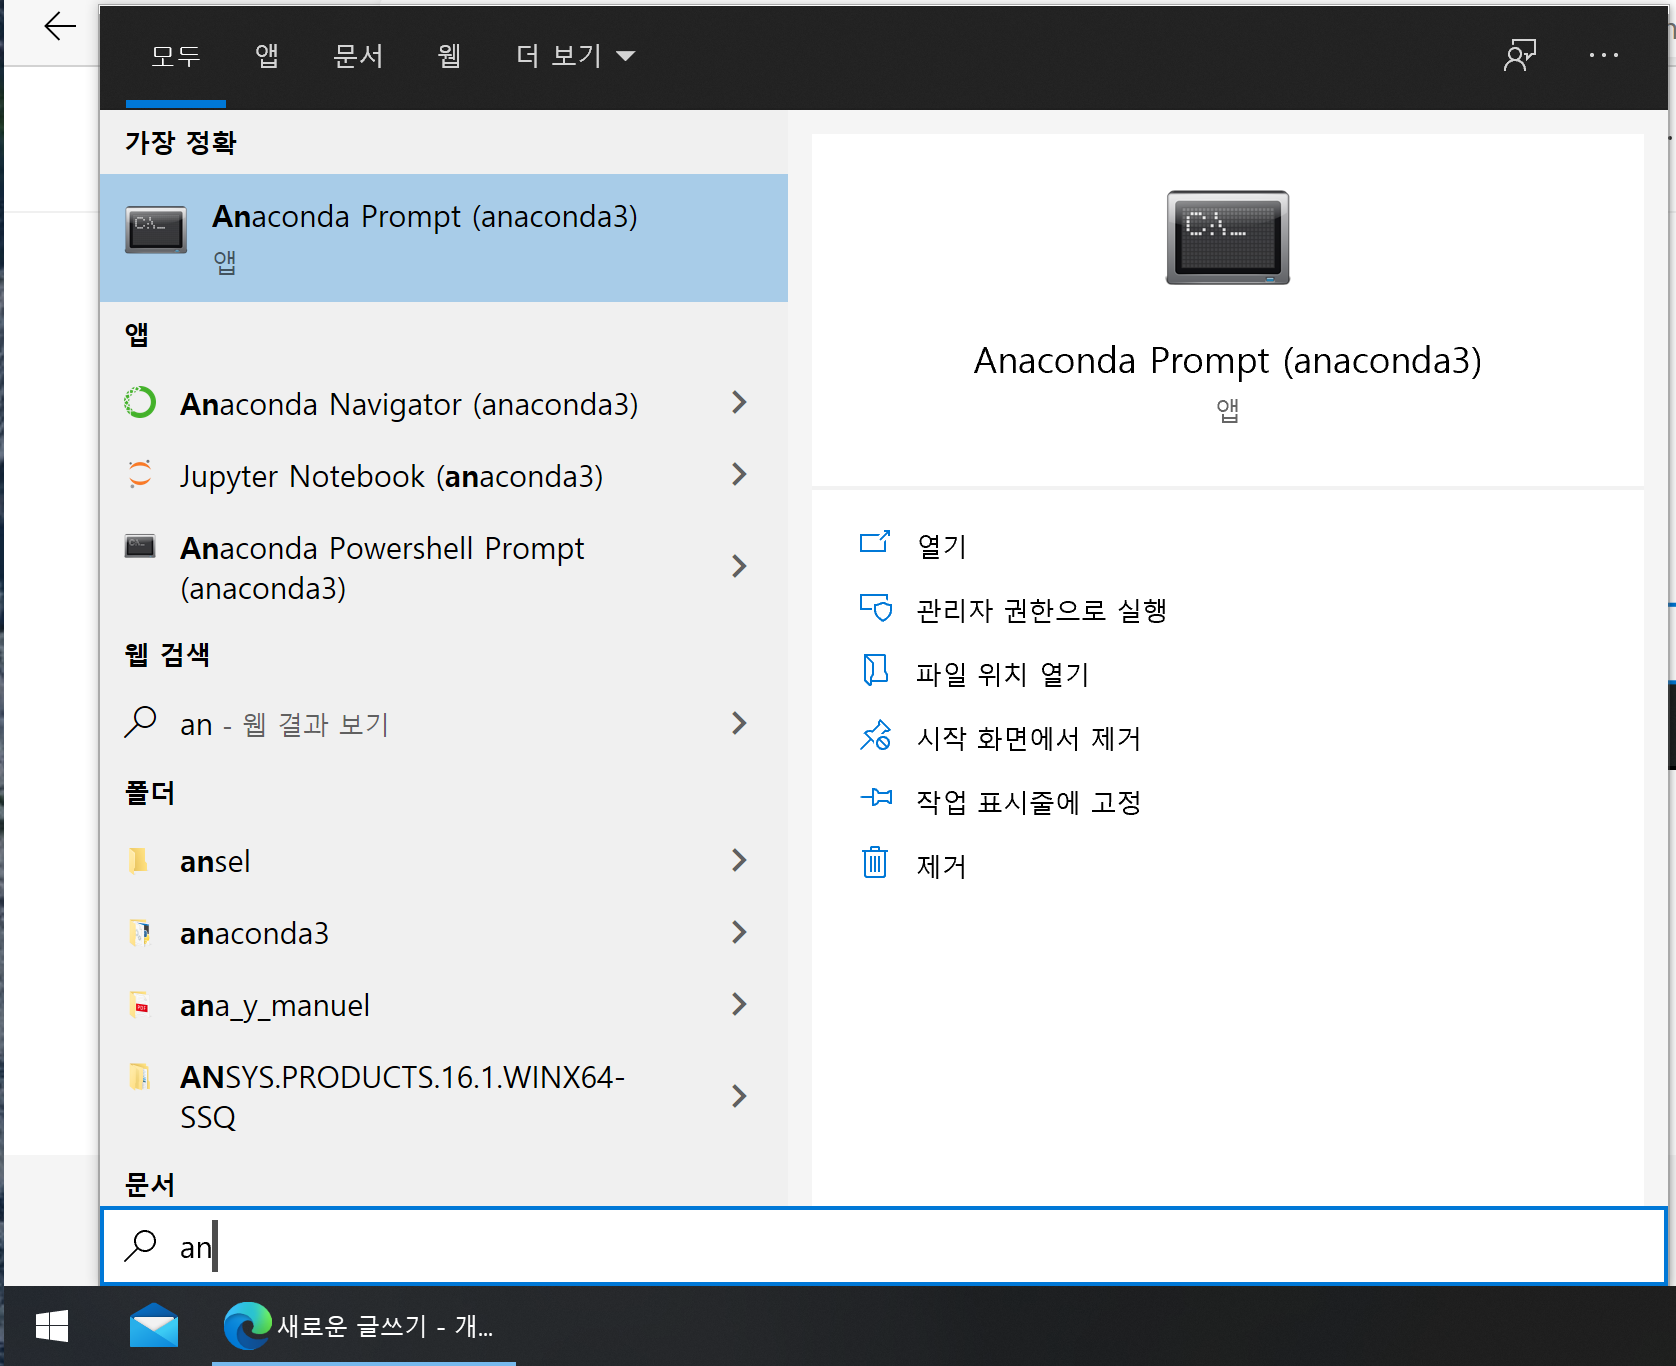Click the 'ana_y_manuel' folder name
The width and height of the screenshot is (1676, 1366).
(x=275, y=1005)
